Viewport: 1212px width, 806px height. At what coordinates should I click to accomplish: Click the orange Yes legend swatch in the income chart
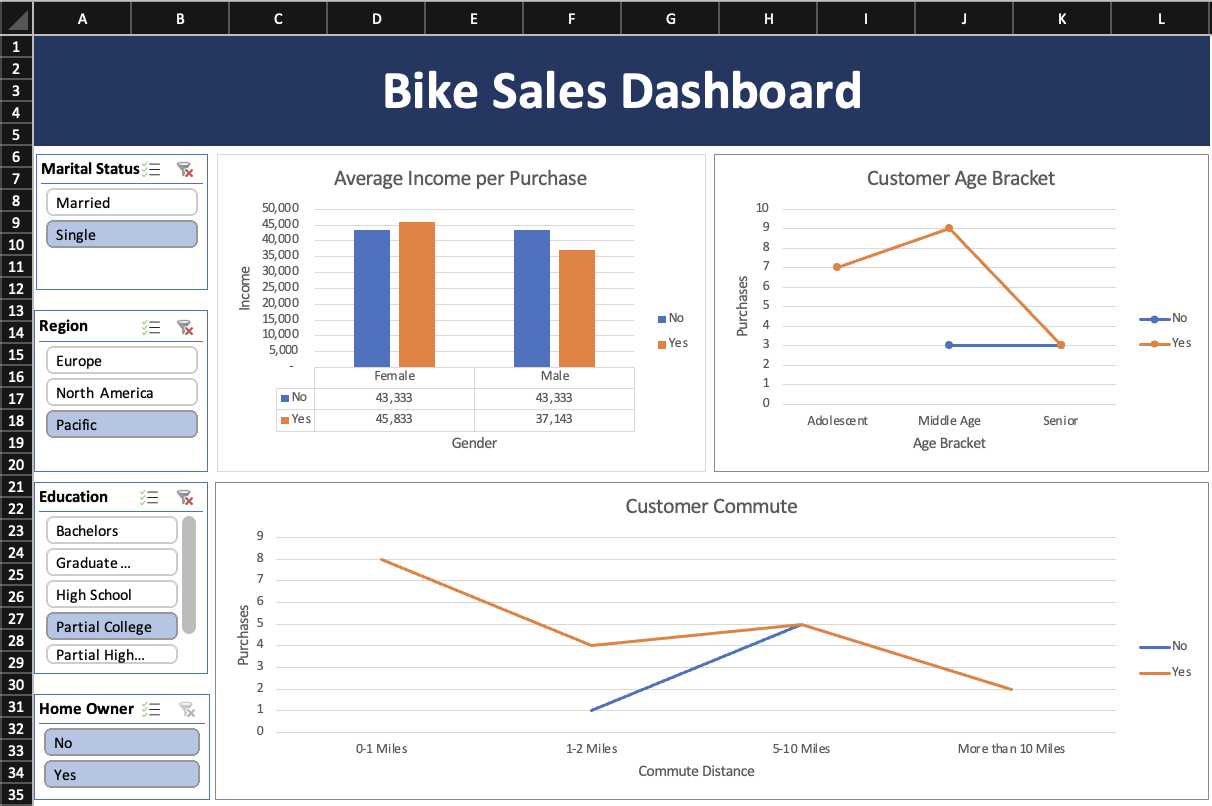coord(661,344)
